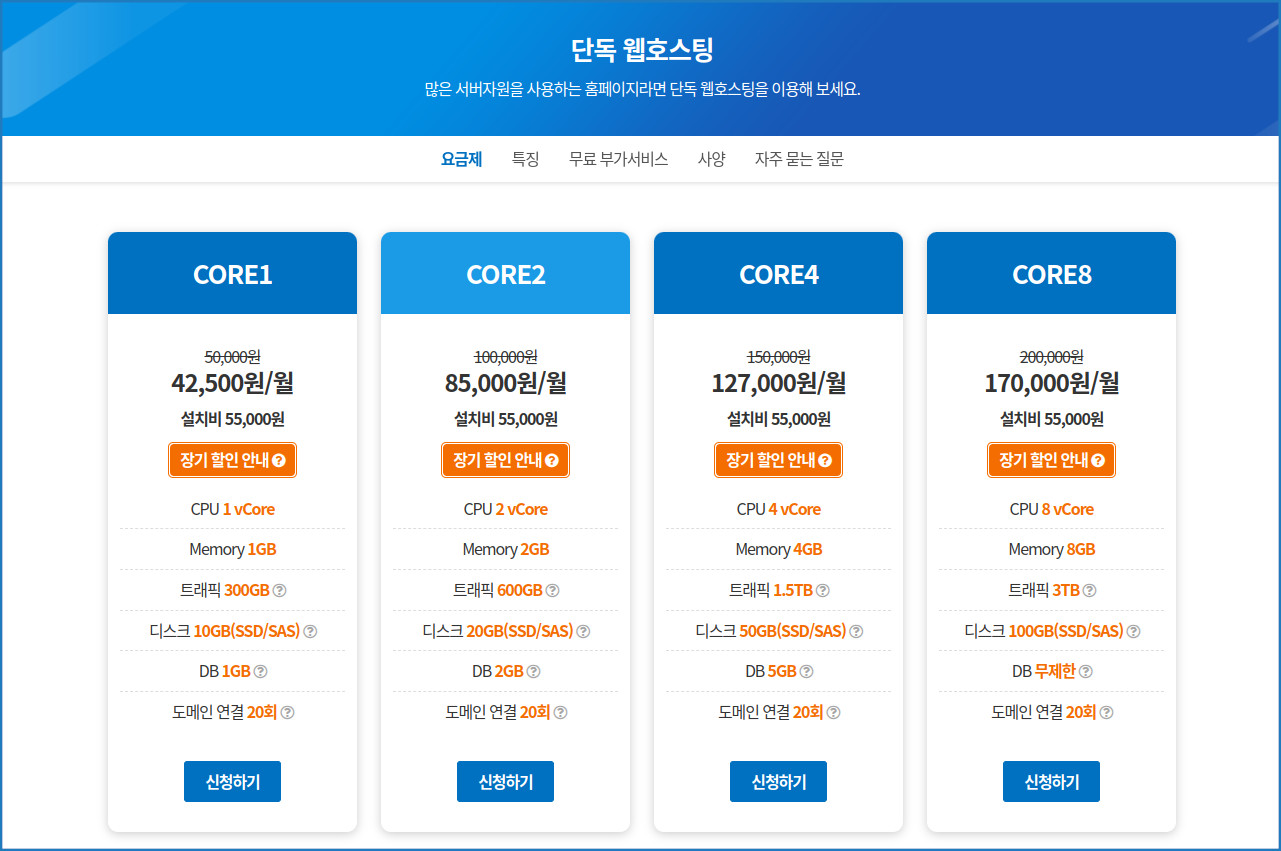Go to the 무료 부가서비스 tab
The width and height of the screenshot is (1281, 851).
(618, 159)
